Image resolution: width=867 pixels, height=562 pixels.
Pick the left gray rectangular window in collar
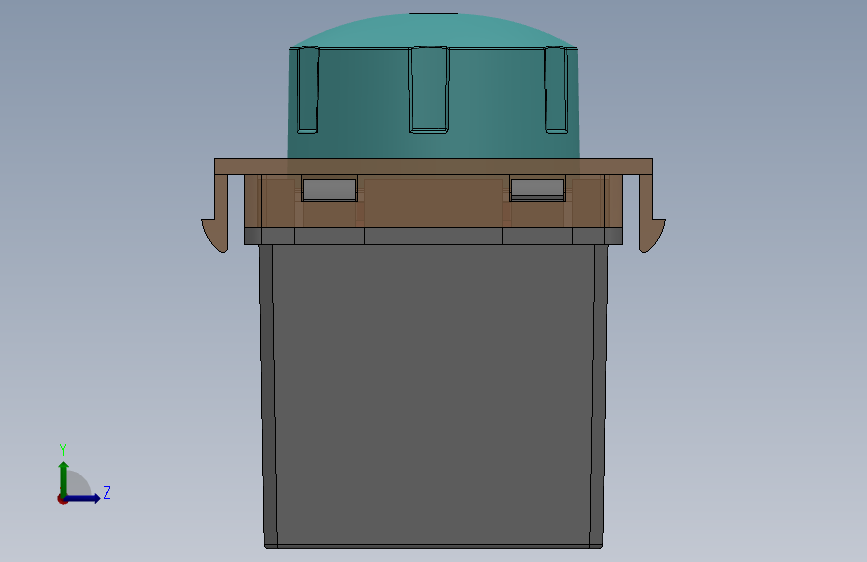point(329,189)
